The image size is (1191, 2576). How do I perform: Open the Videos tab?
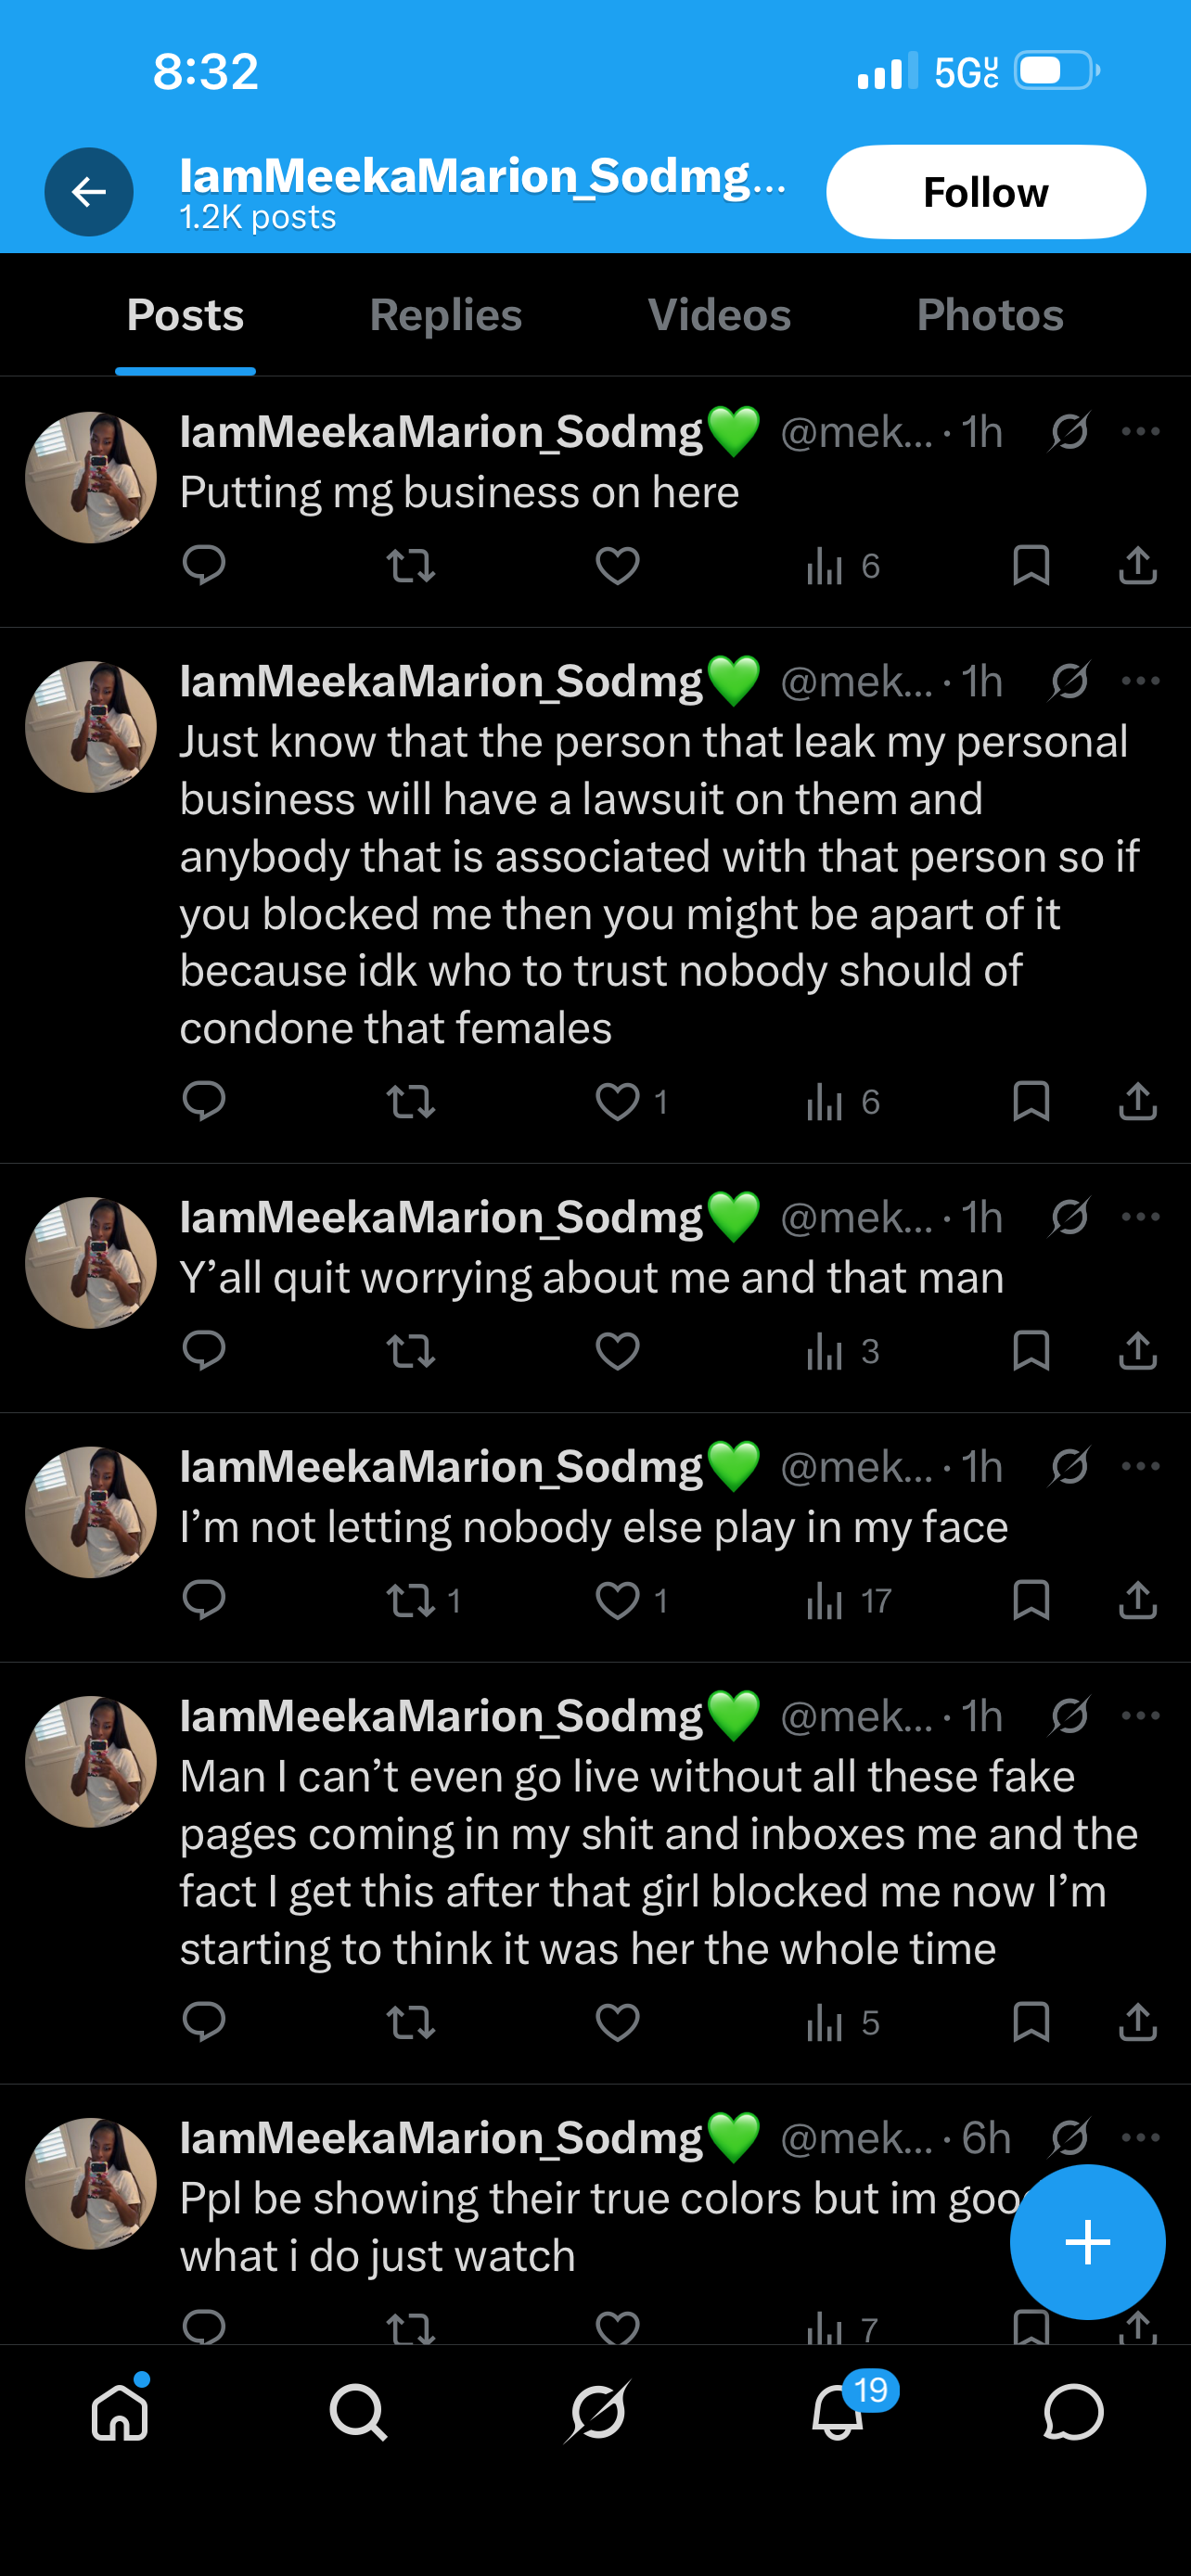coord(719,315)
